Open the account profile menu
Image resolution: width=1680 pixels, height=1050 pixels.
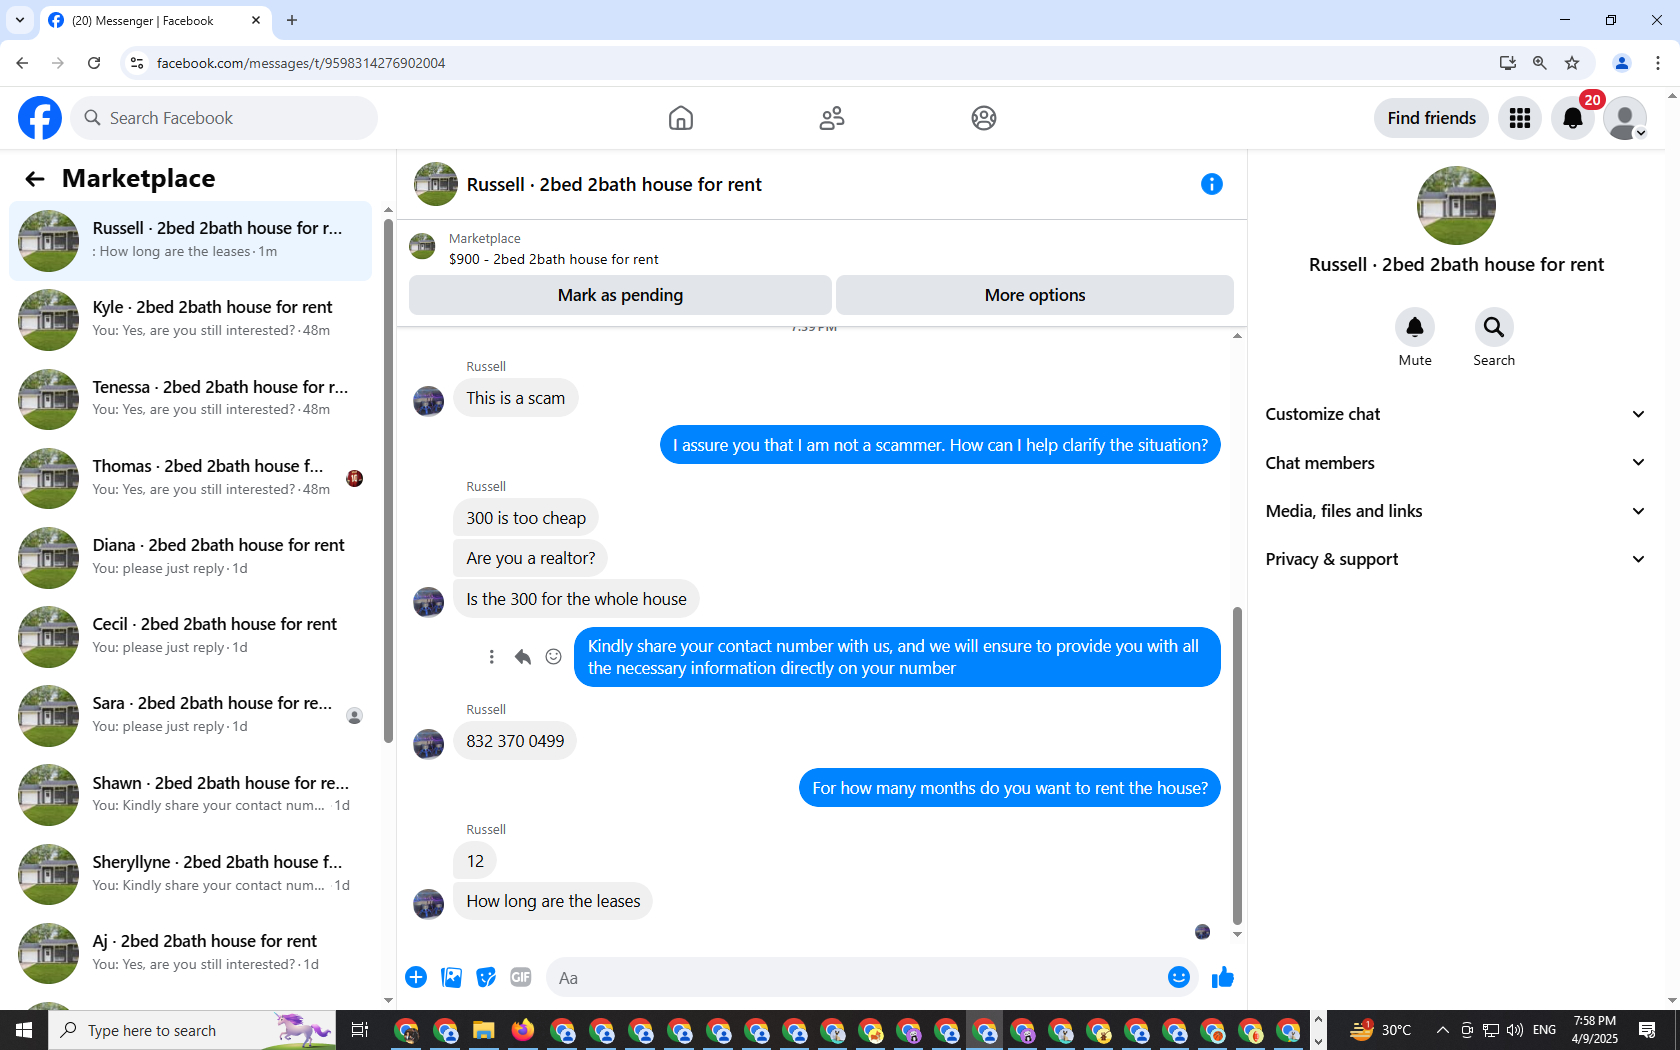(1625, 118)
